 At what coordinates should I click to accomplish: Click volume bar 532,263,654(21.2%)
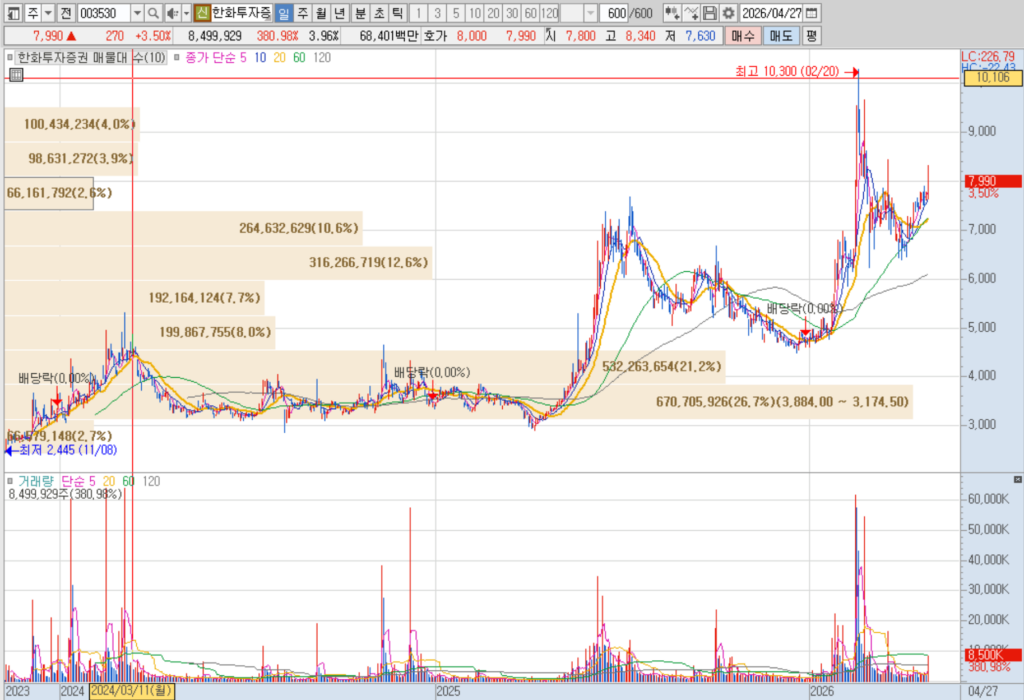tap(365, 366)
